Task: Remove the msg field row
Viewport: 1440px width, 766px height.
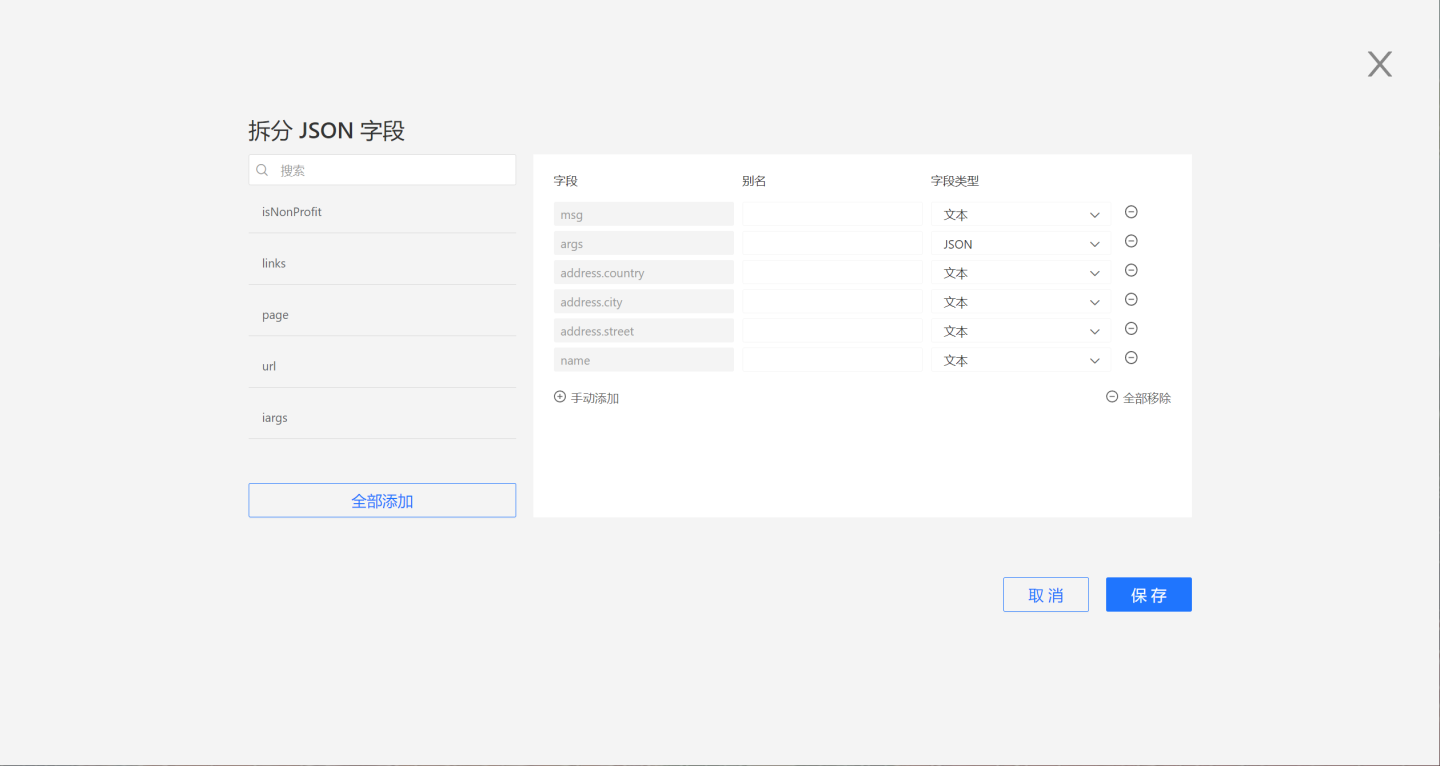Action: [x=1131, y=212]
